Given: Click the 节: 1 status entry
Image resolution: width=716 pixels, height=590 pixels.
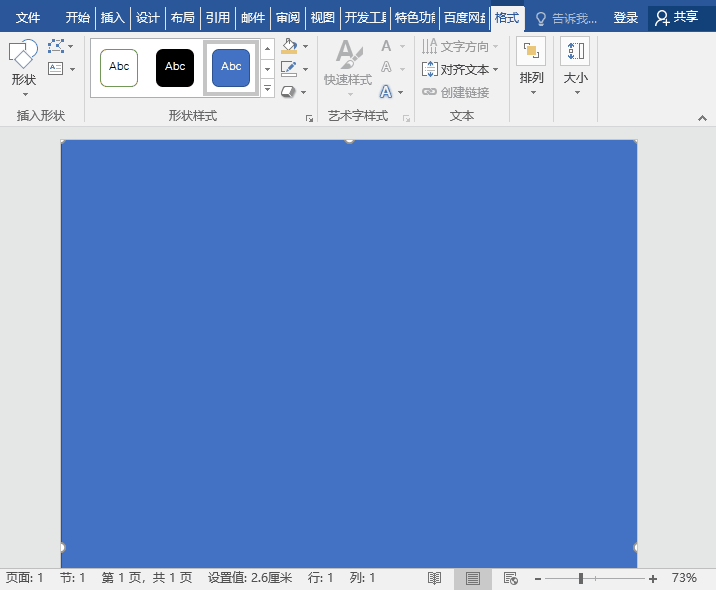Looking at the screenshot, I should click(x=72, y=578).
